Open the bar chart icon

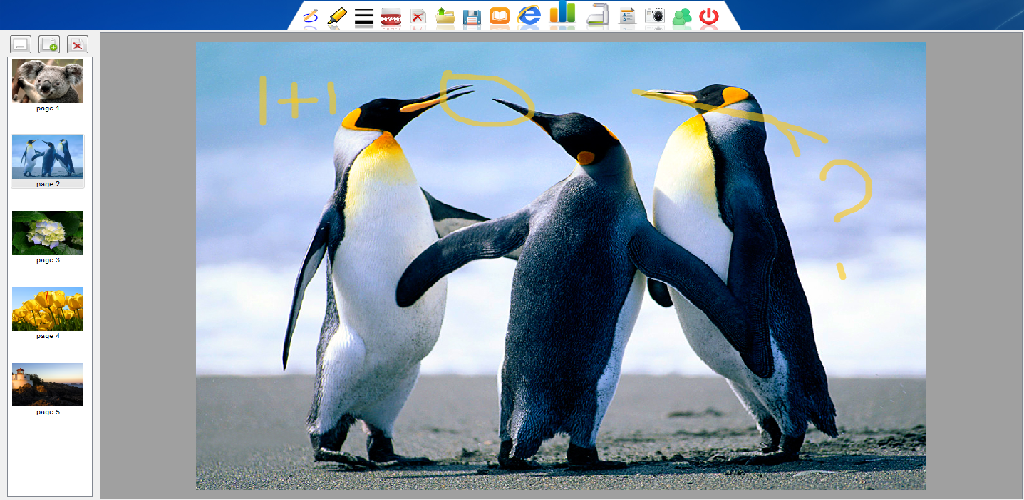[562, 14]
